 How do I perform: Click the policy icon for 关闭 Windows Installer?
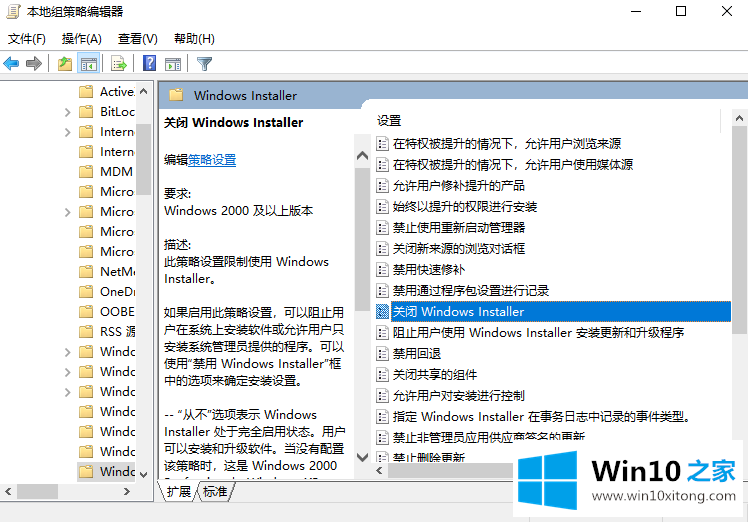(x=382, y=312)
